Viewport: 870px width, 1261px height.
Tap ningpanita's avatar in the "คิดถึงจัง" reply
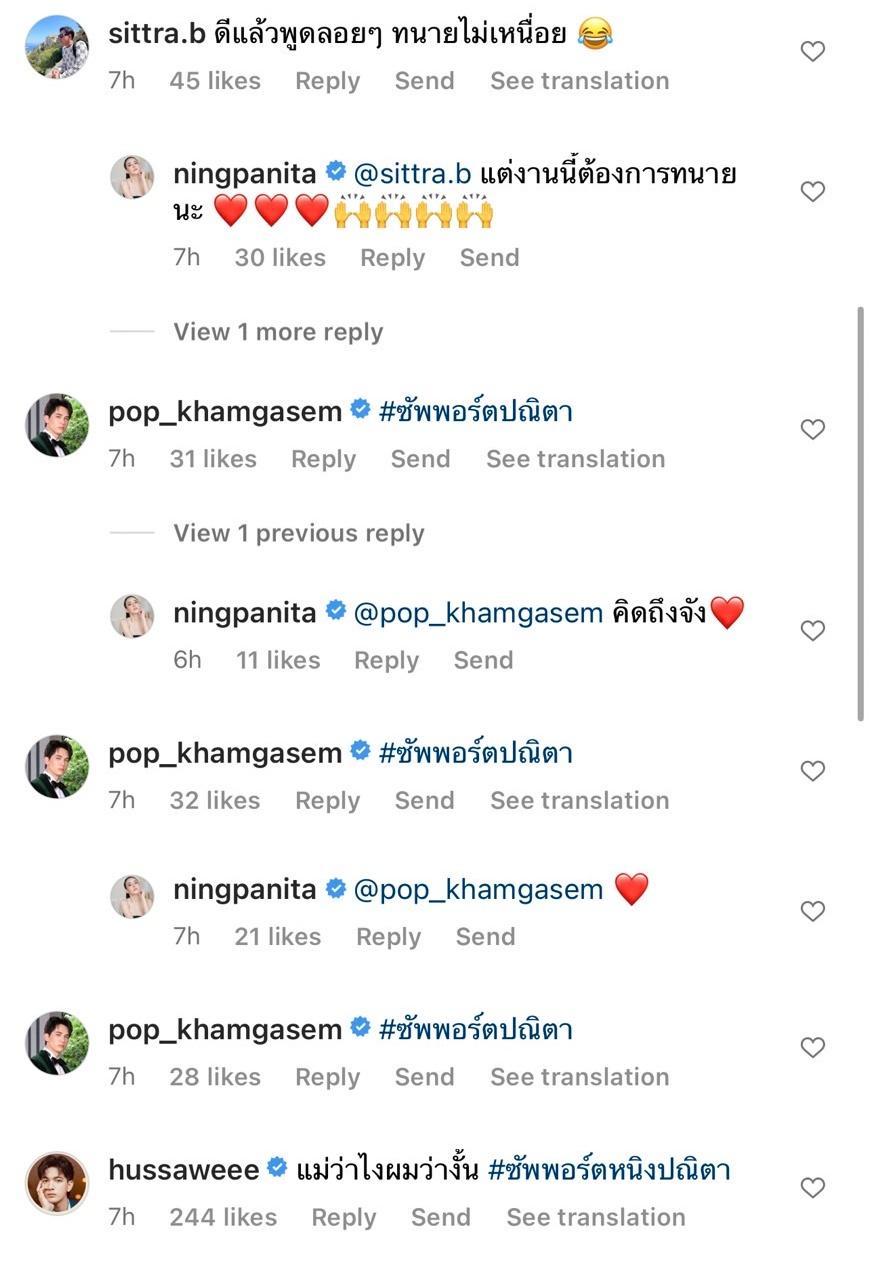click(x=132, y=616)
